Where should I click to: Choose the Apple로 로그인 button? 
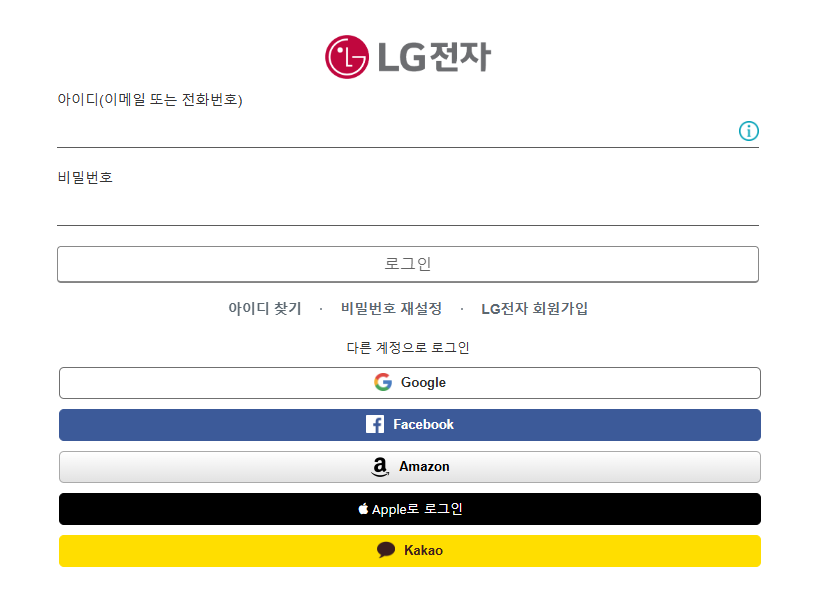pos(410,509)
